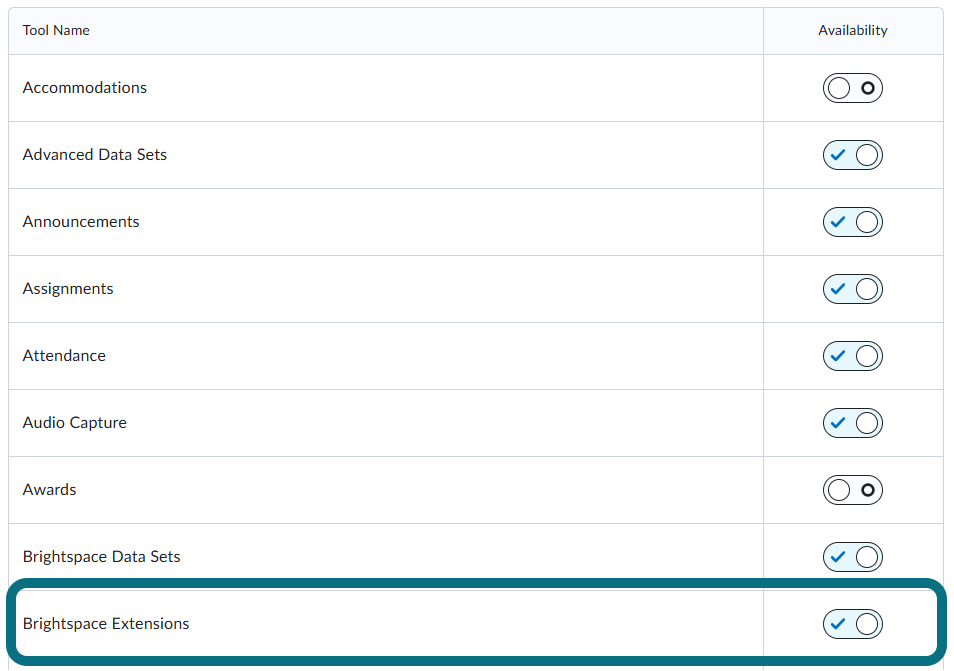
Task: Click the Brightspace Extensions label
Action: pyautogui.click(x=106, y=624)
